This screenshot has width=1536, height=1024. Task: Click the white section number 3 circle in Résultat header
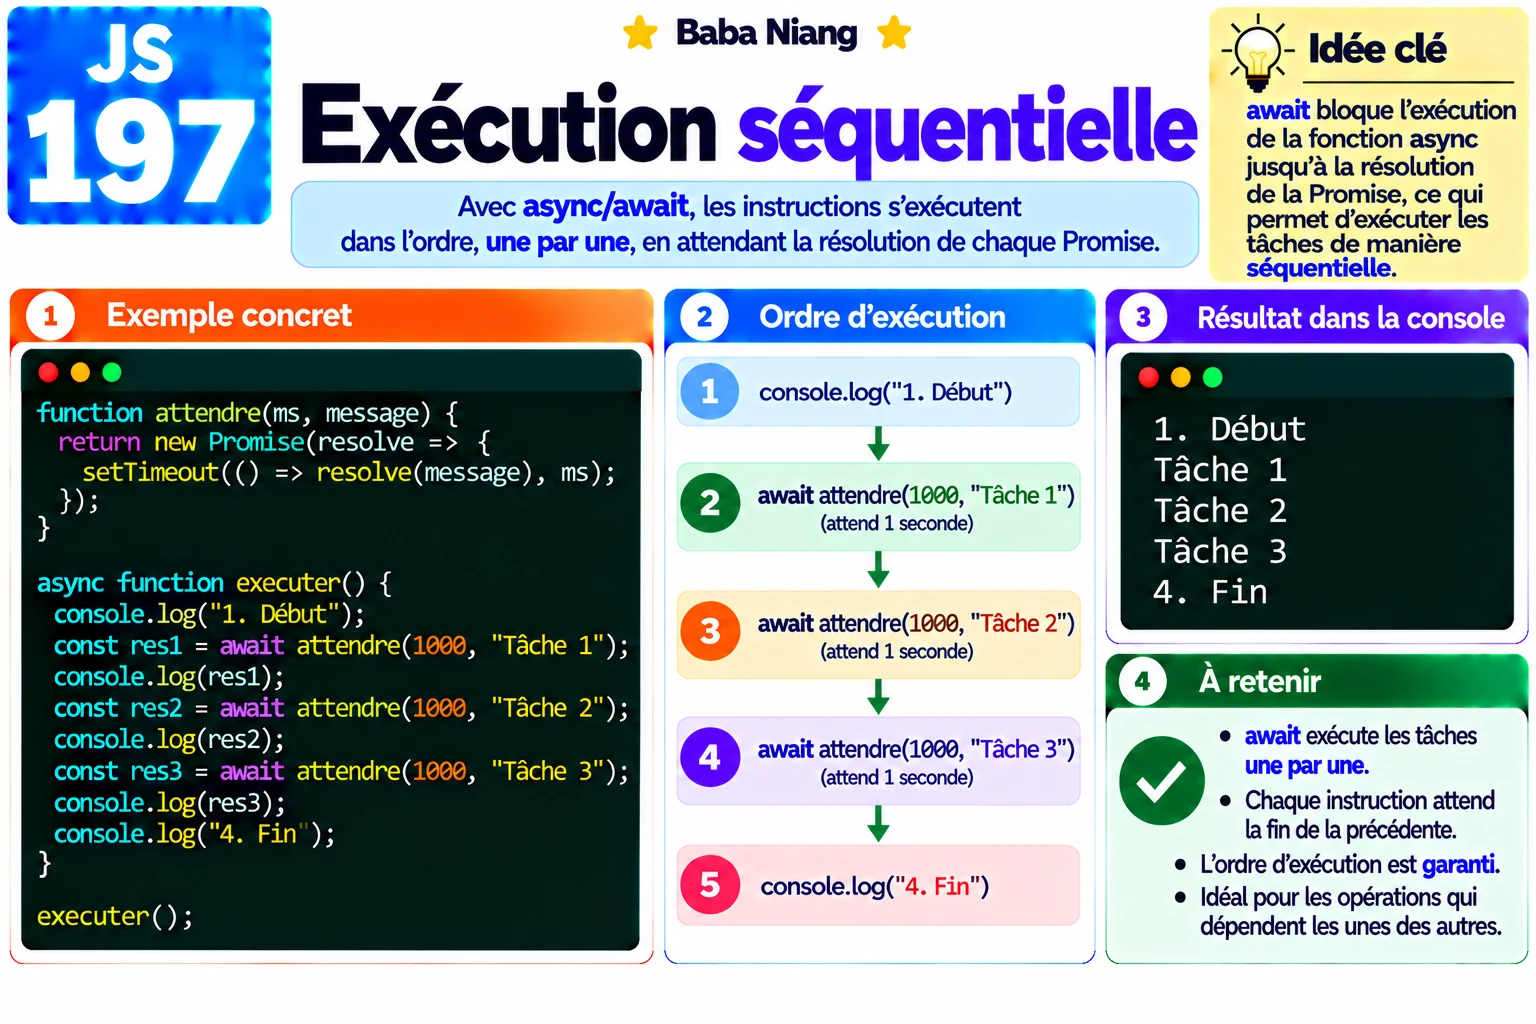tap(1143, 318)
